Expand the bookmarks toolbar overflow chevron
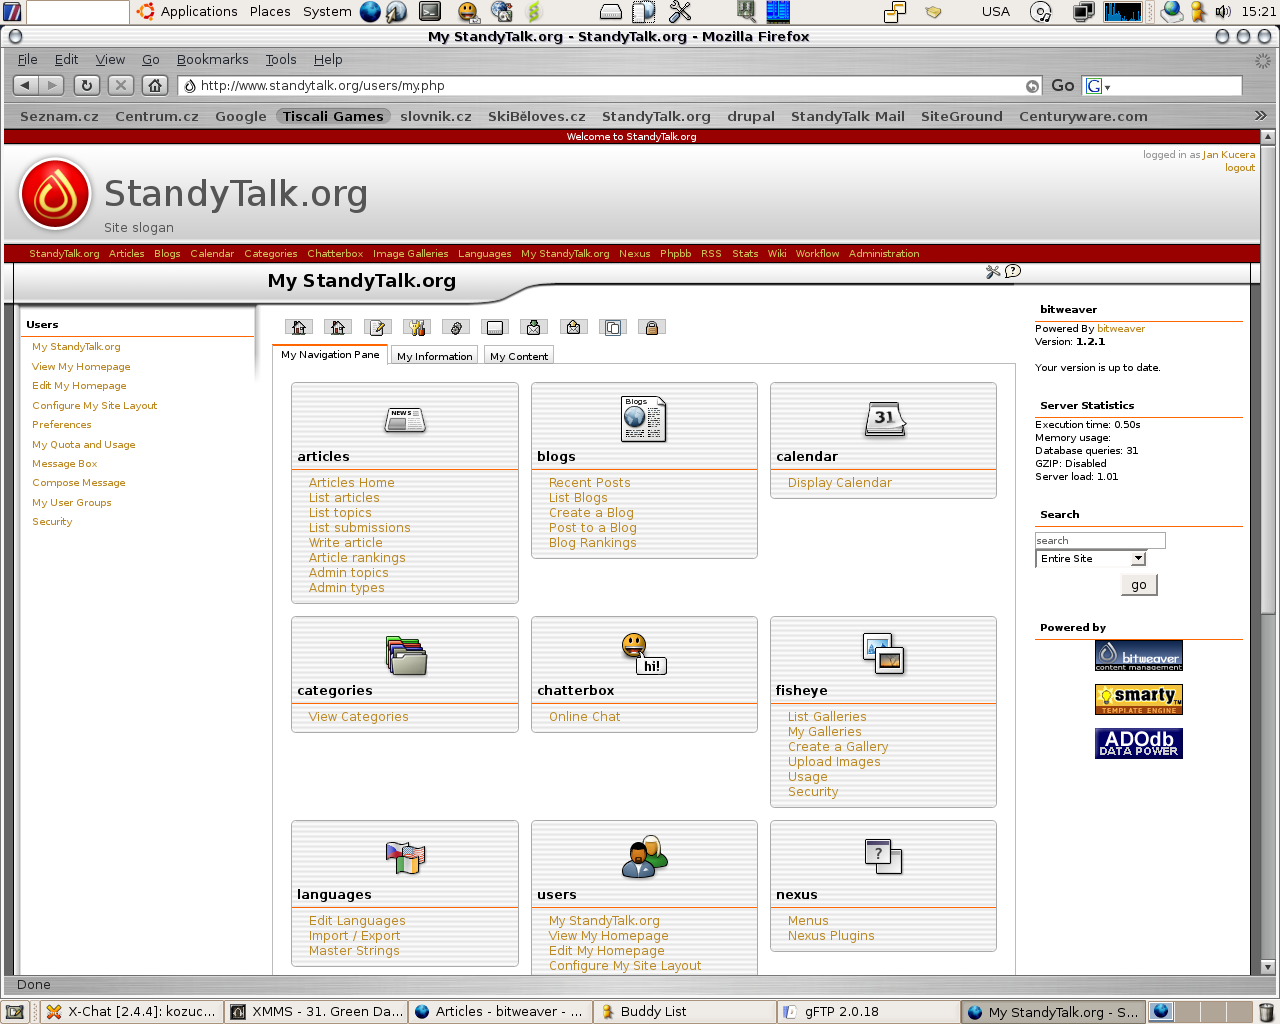1280x1024 pixels. pyautogui.click(x=1260, y=116)
